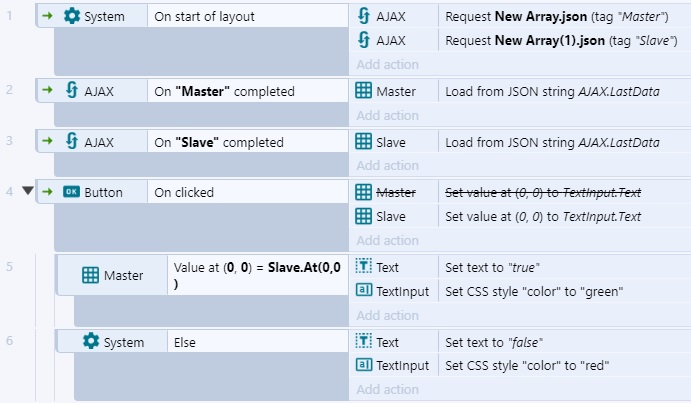The height and width of the screenshot is (403, 691).
Task: Select the Text object icon beside 'Set text to "true"'
Action: 364,266
